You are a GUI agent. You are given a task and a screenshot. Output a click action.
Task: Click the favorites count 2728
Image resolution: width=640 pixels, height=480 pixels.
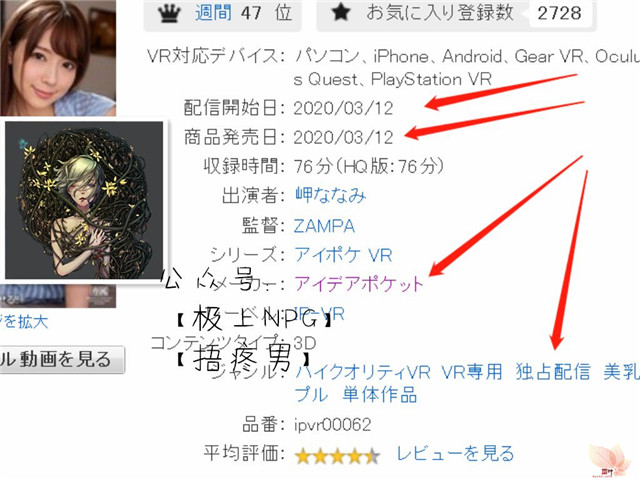(x=559, y=13)
